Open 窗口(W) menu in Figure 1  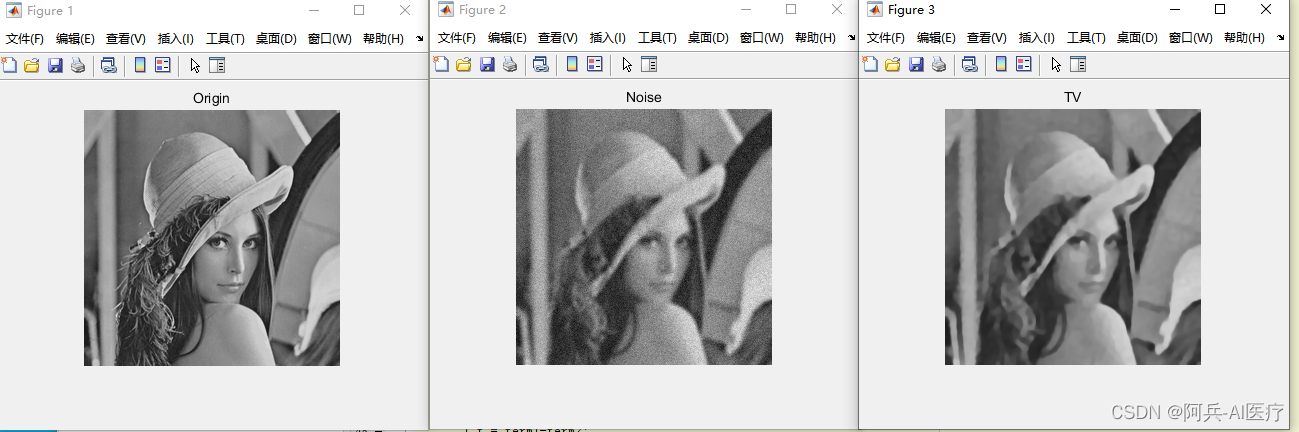pos(329,39)
